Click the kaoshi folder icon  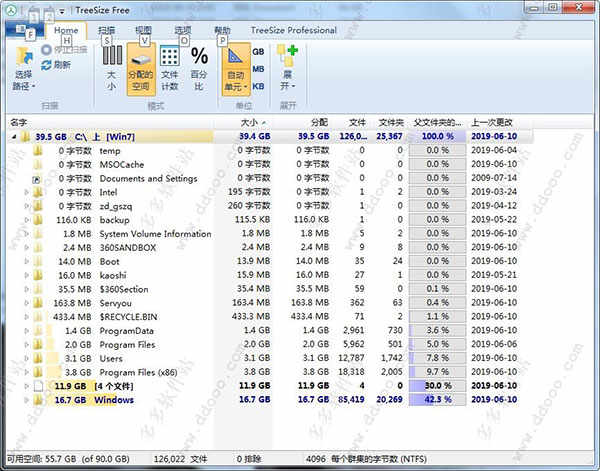pos(38,275)
